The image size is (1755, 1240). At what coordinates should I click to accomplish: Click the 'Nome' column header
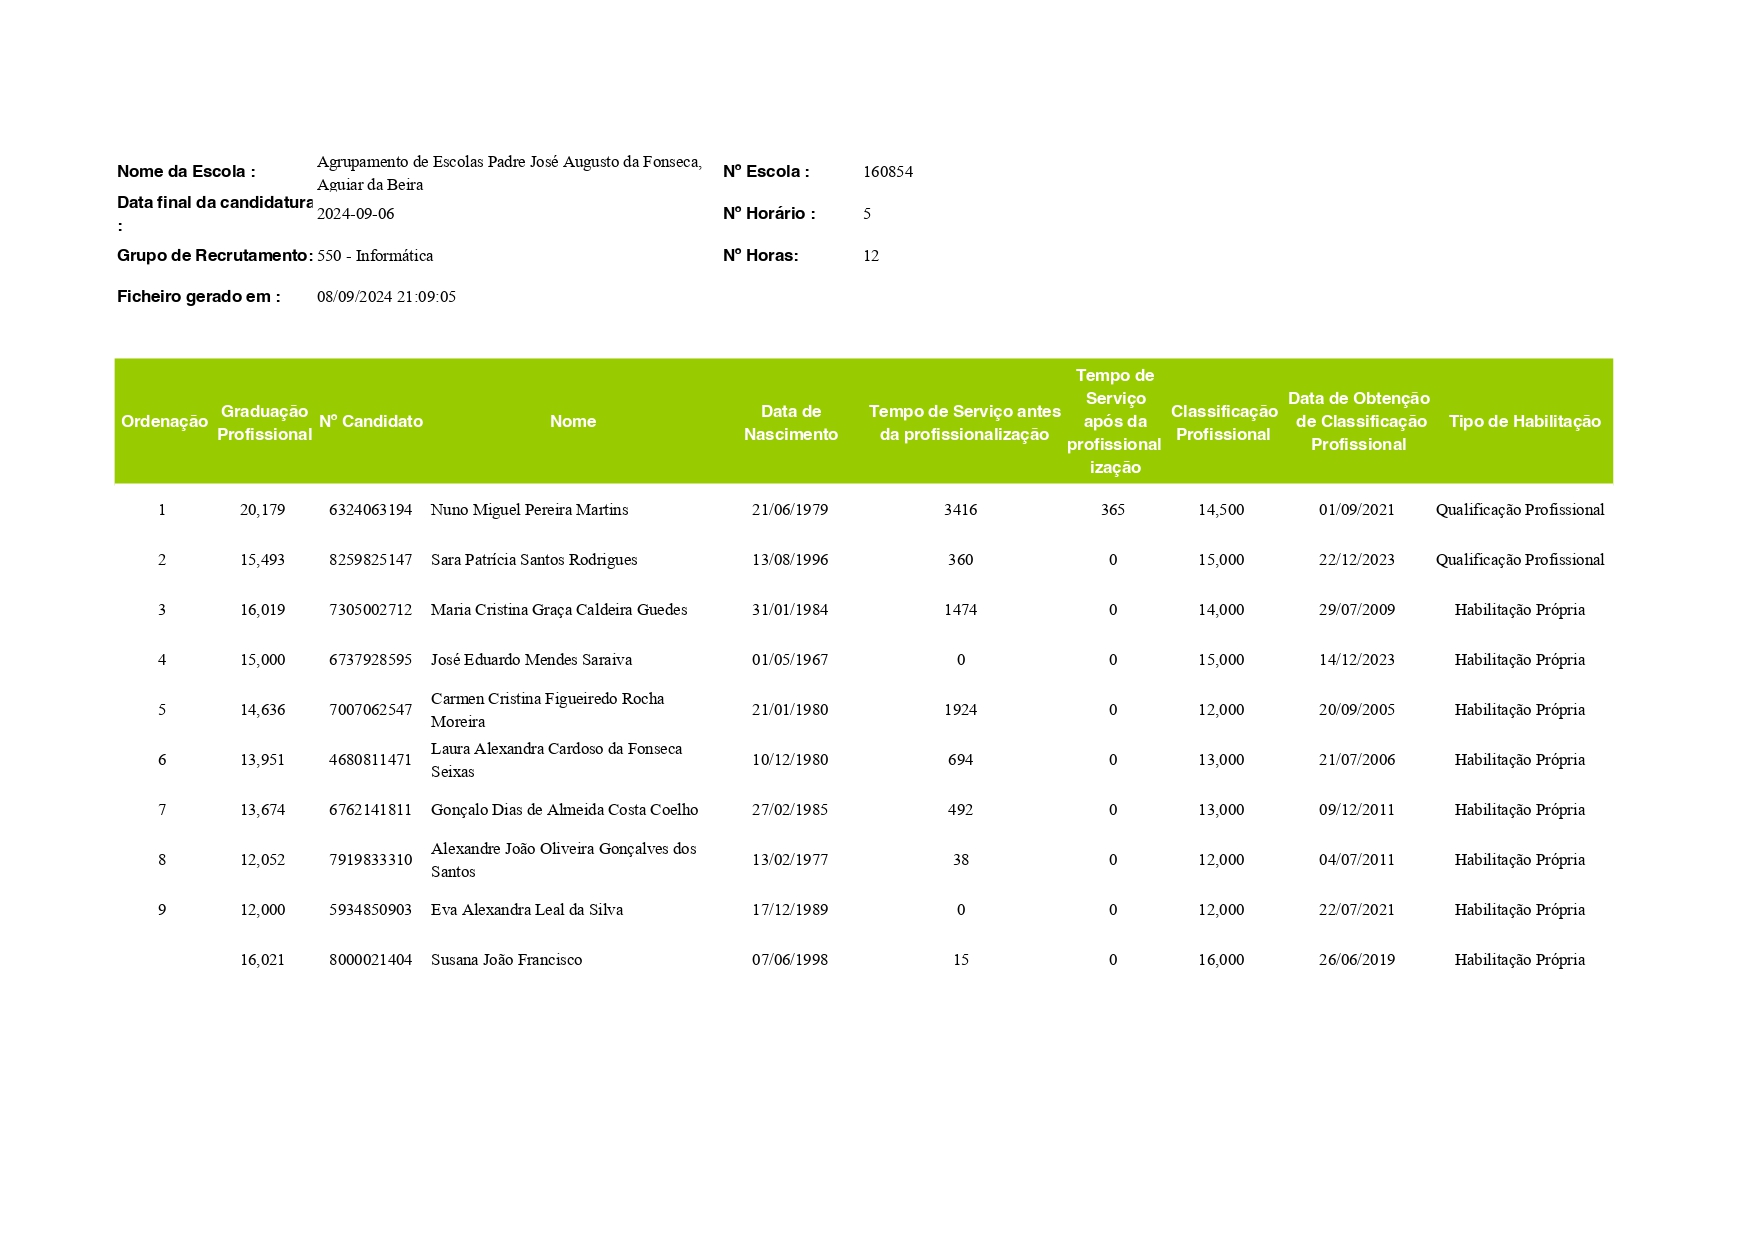[573, 422]
